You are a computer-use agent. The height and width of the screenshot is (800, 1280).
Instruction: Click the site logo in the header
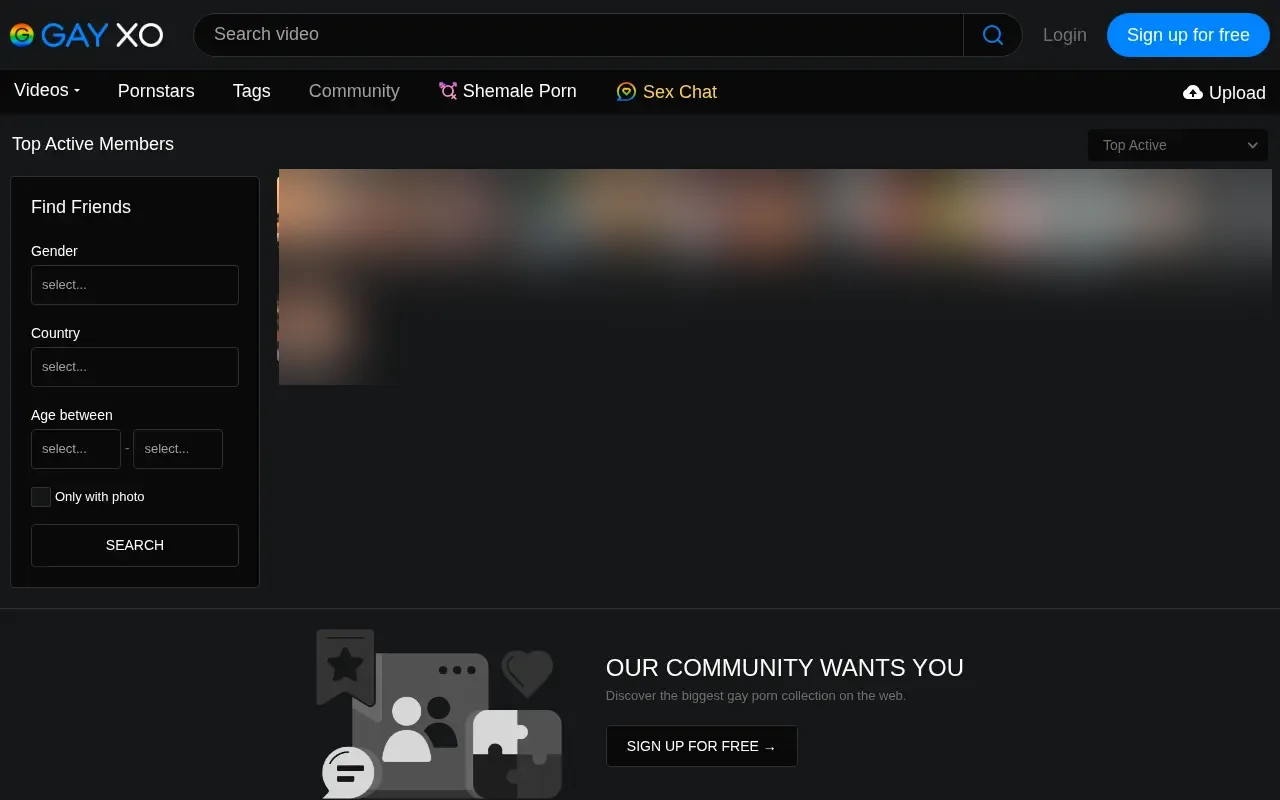point(86,35)
